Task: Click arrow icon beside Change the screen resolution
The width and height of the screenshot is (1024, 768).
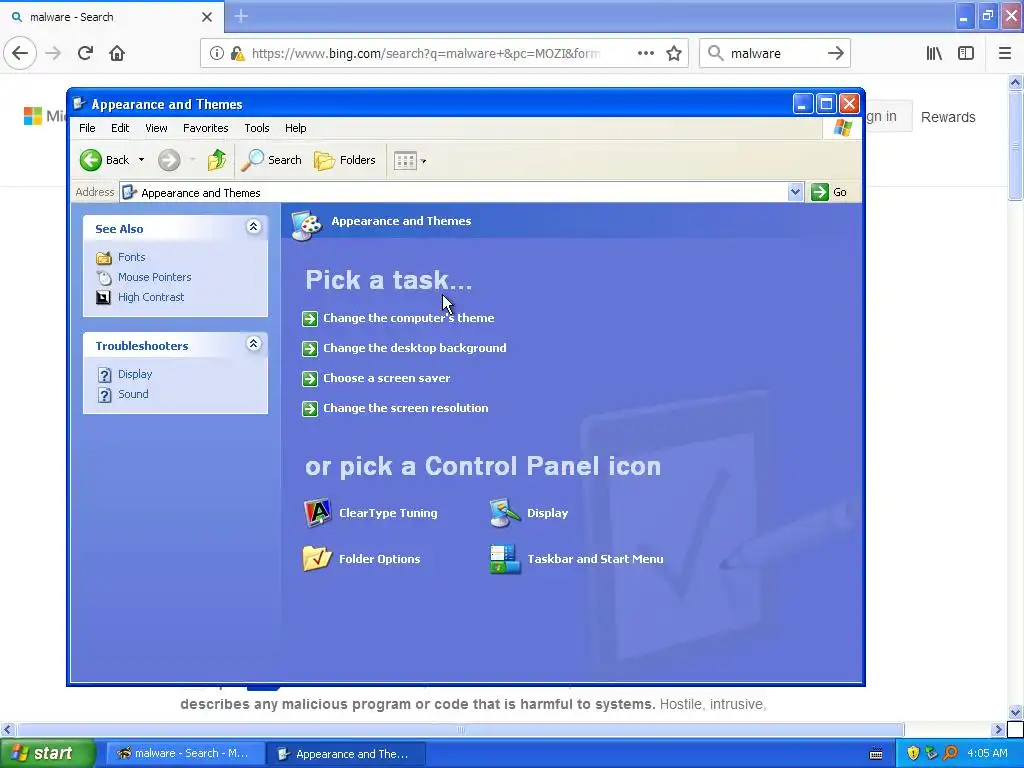Action: [310, 409]
